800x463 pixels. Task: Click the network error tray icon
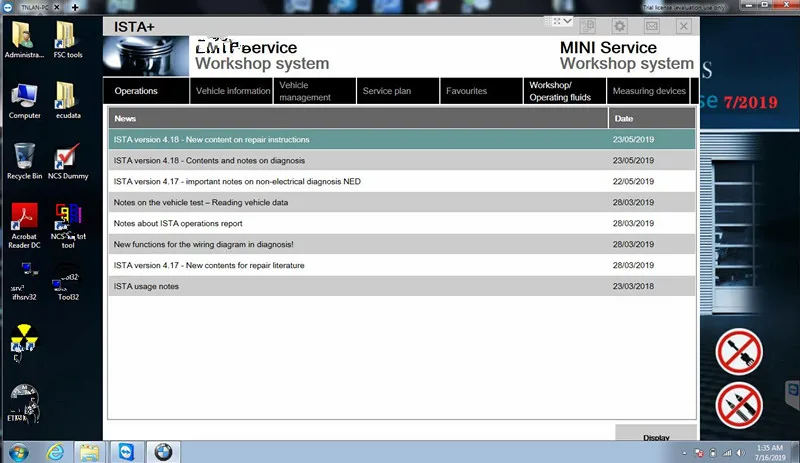coord(699,453)
